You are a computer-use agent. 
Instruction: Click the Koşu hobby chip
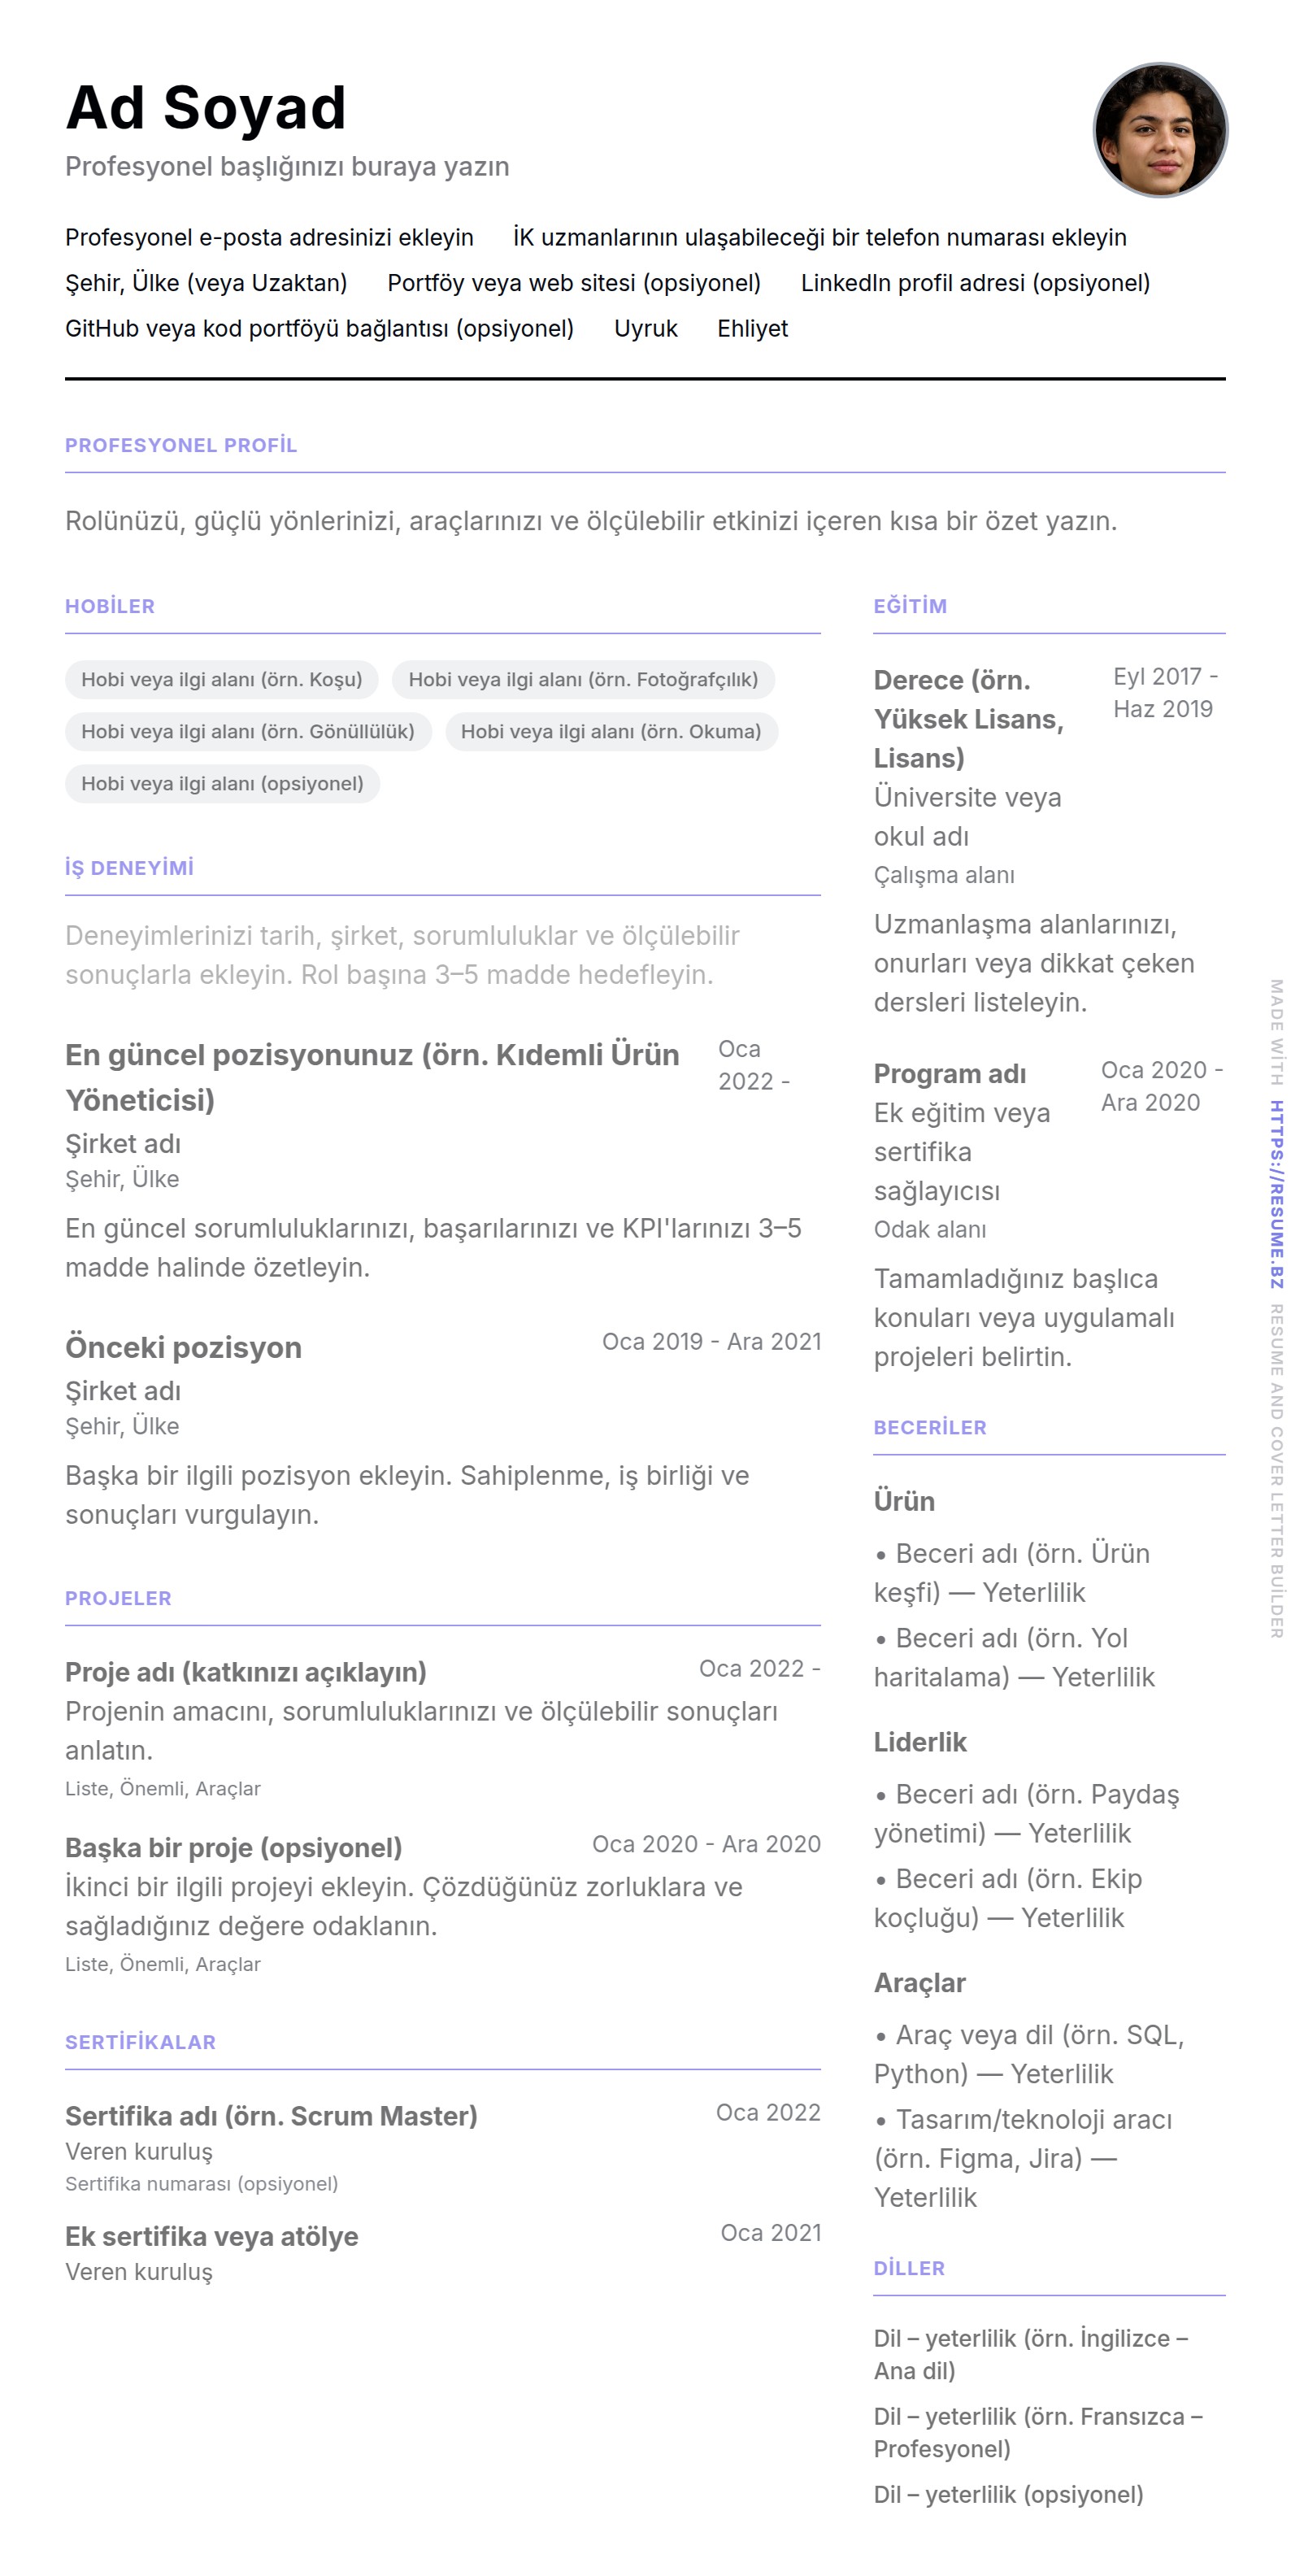coord(221,679)
